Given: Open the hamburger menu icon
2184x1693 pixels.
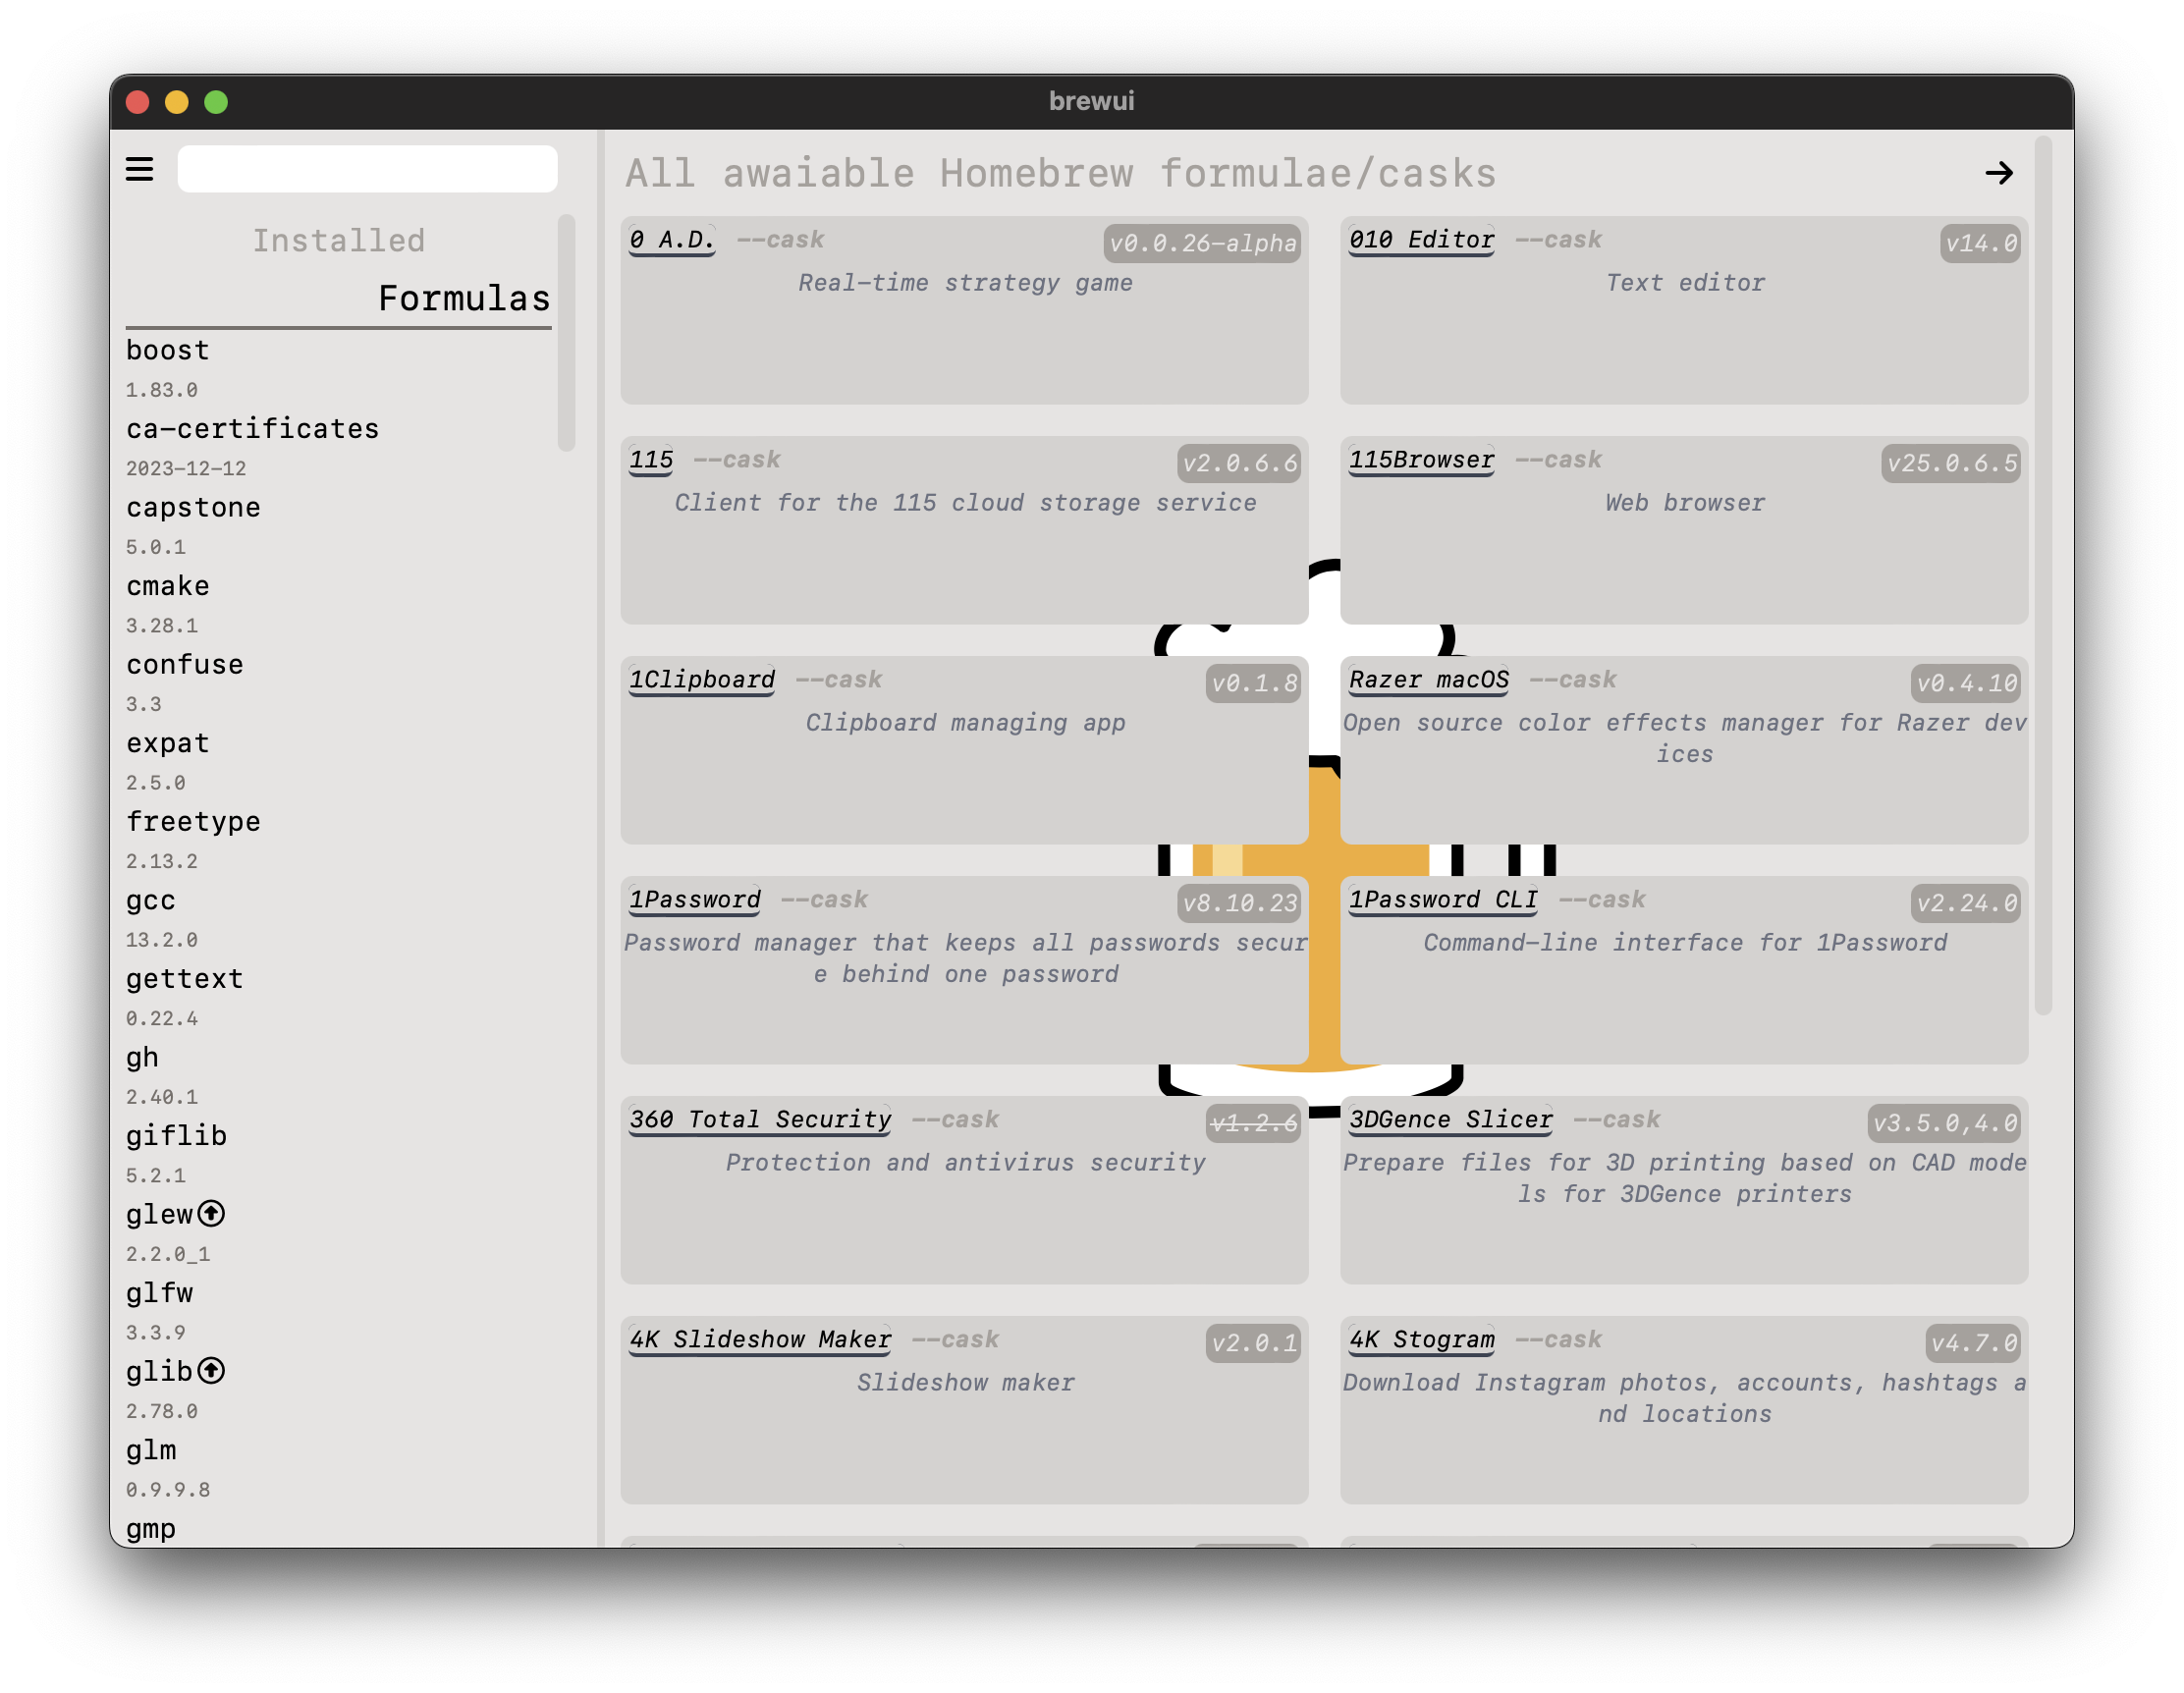Looking at the screenshot, I should [x=139, y=169].
